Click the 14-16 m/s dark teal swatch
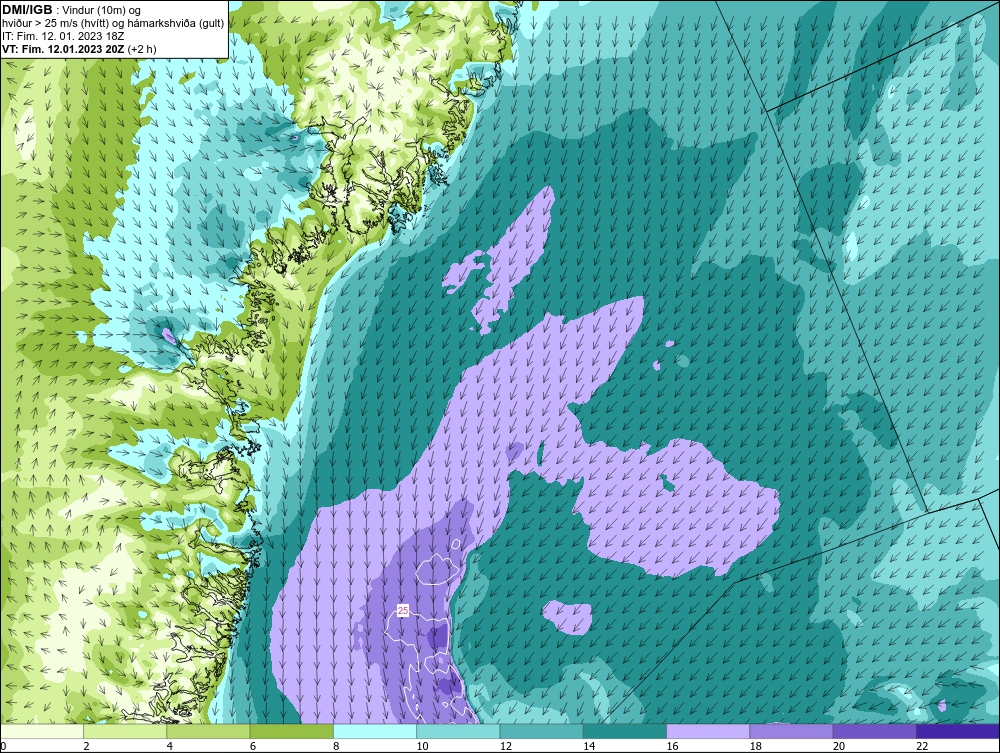The height and width of the screenshot is (753, 1000). tap(624, 731)
